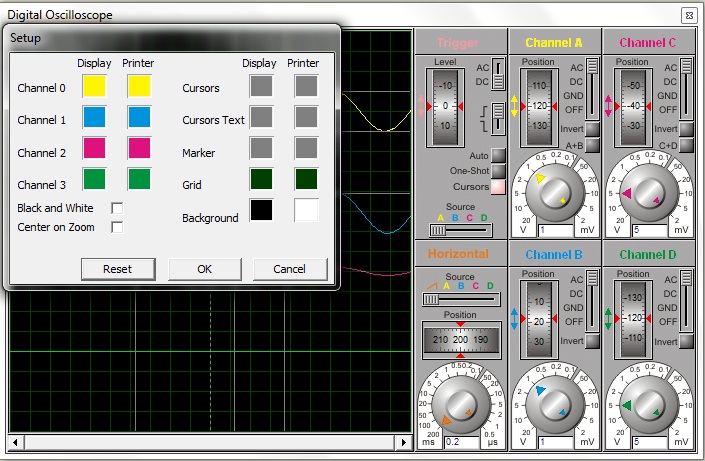Cancel the Setup dialog

[290, 269]
